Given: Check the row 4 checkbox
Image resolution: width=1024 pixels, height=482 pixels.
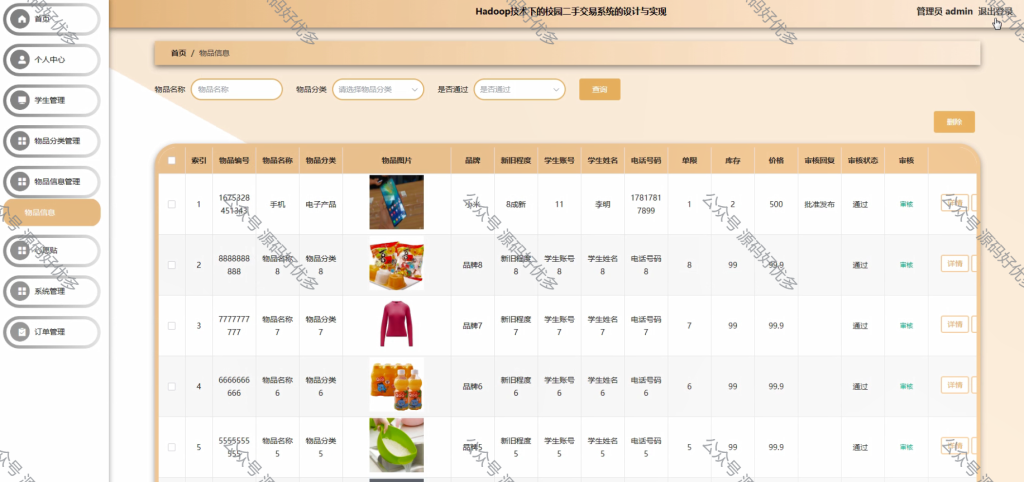Looking at the screenshot, I should (172, 386).
